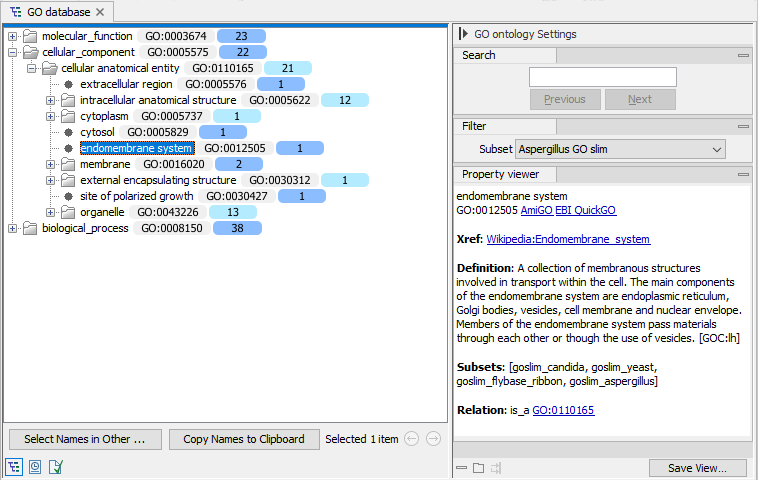The width and height of the screenshot is (758, 480).
Task: Minimize the Search settings group
Action: pos(743,56)
